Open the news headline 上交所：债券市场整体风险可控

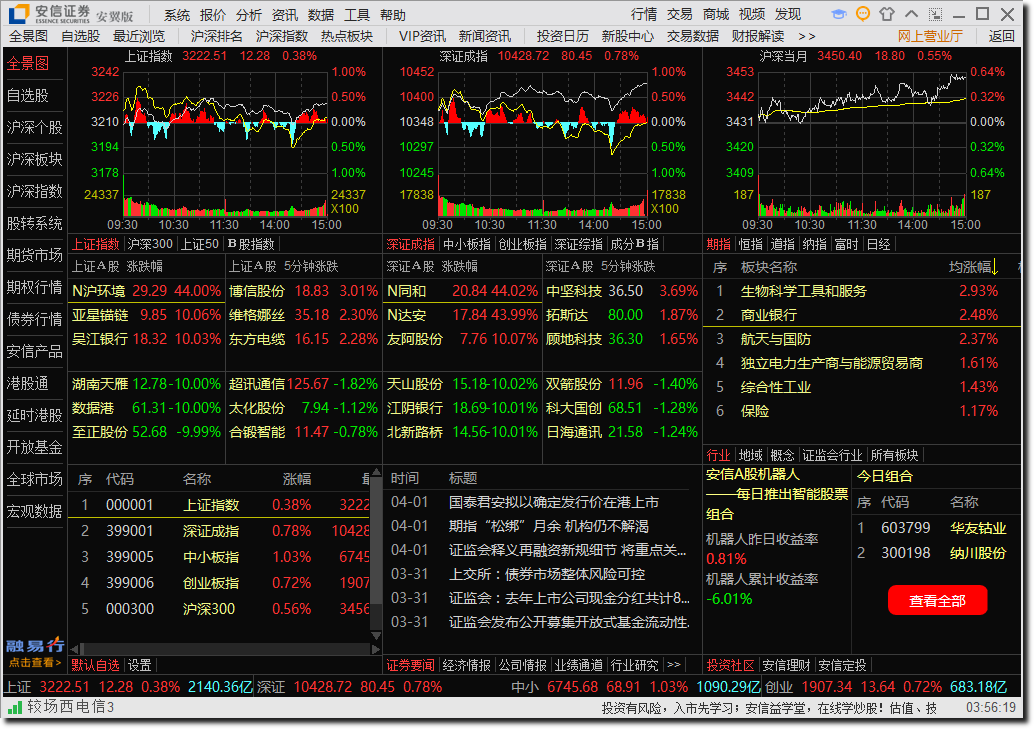pyautogui.click(x=547, y=574)
